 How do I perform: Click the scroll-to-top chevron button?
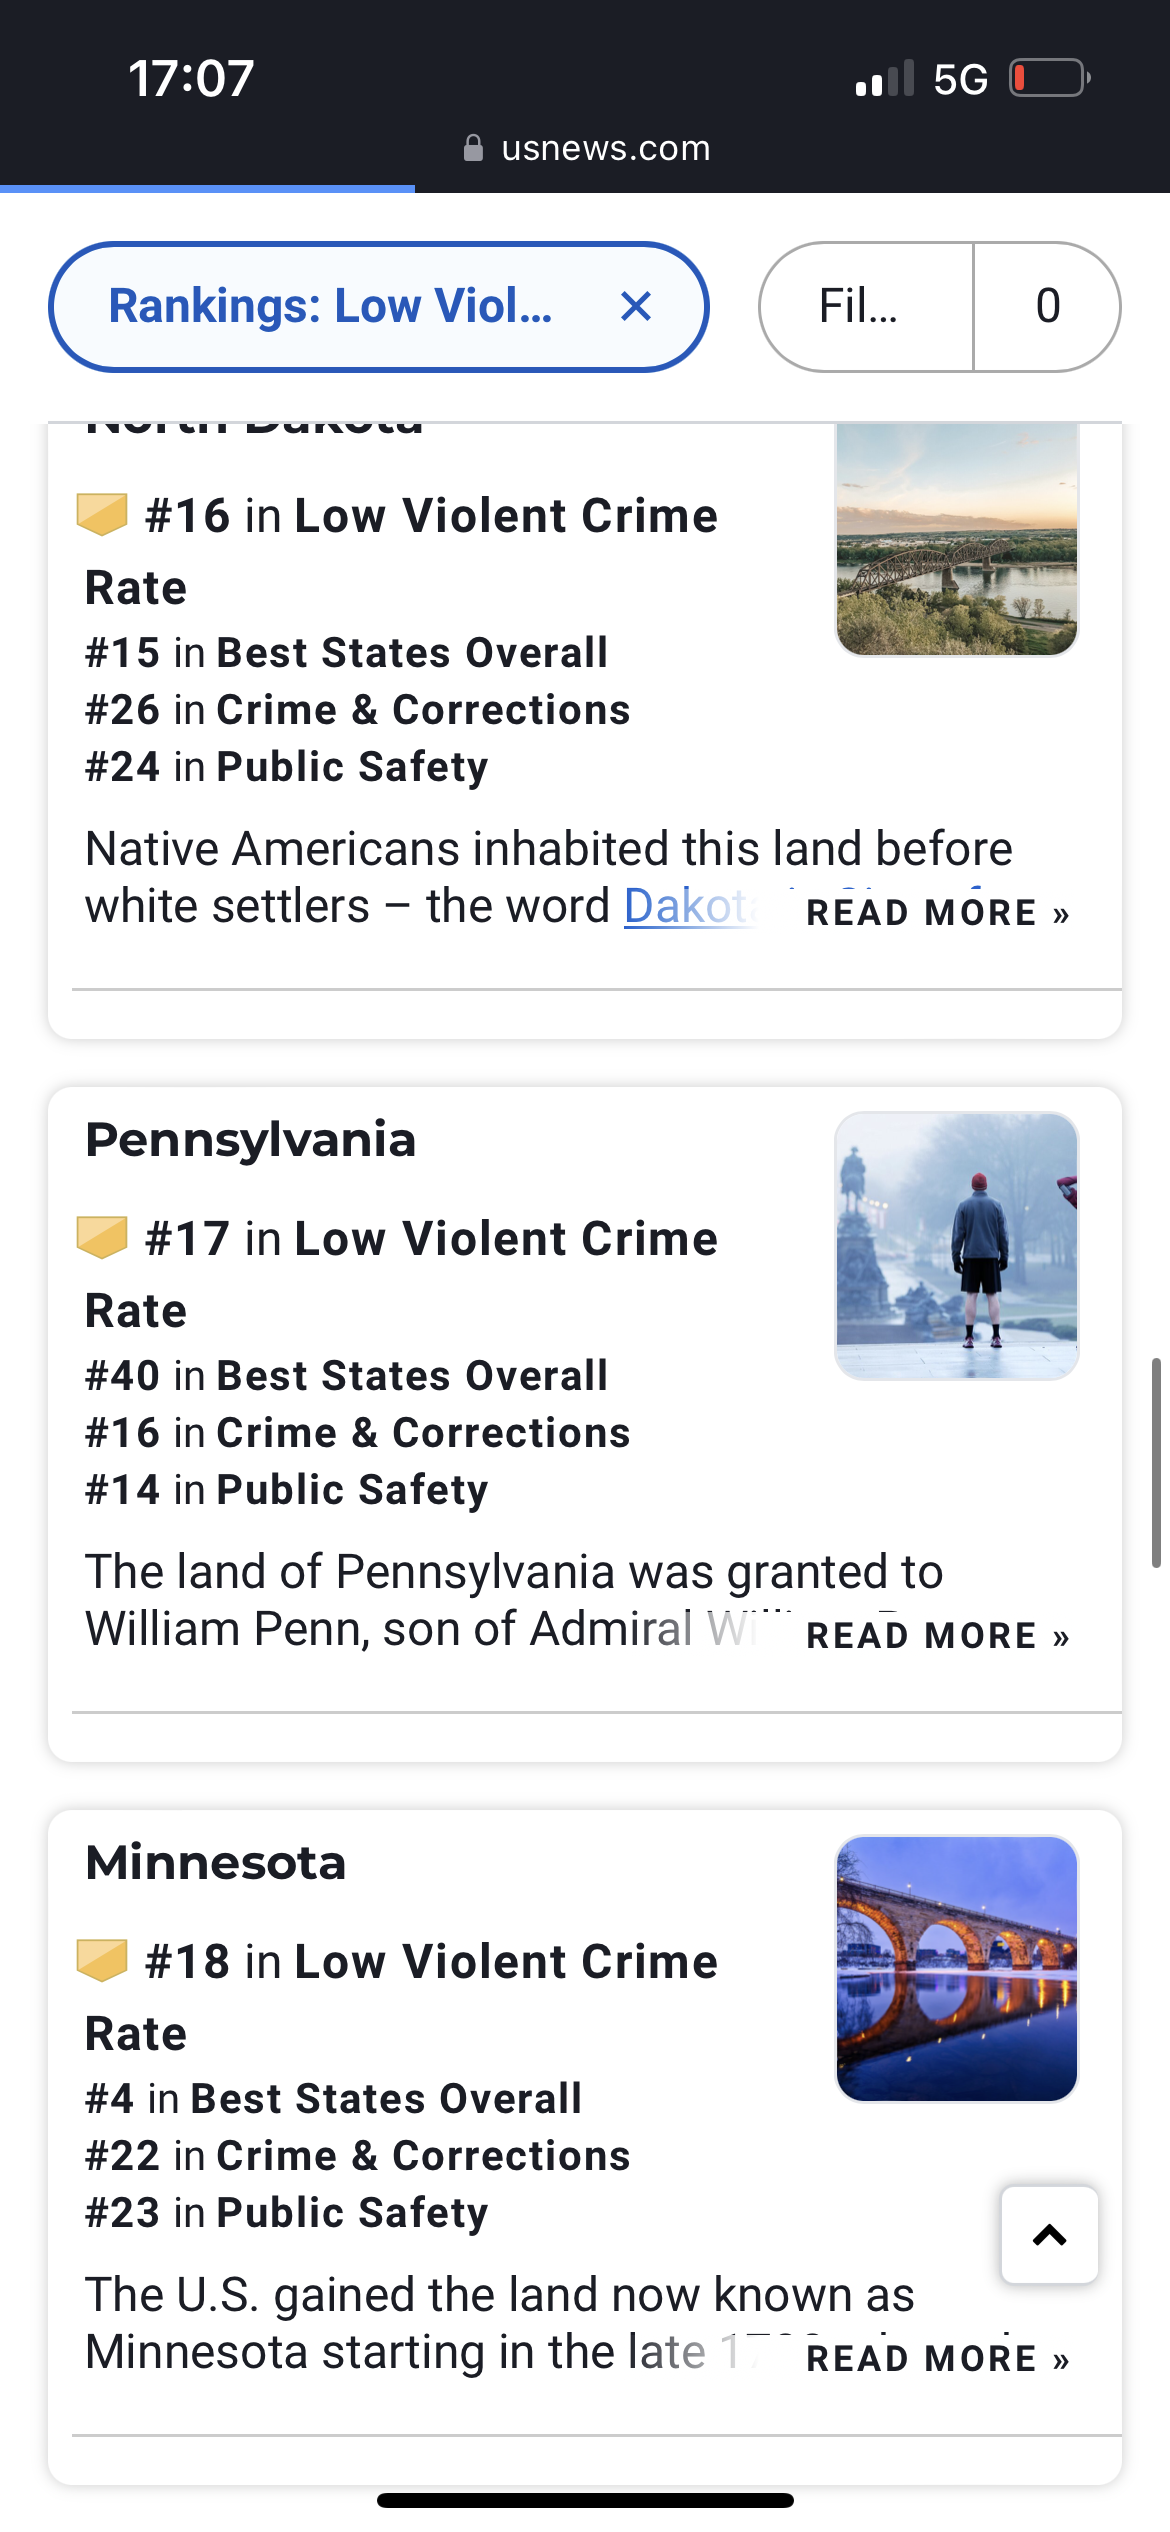(x=1049, y=2235)
